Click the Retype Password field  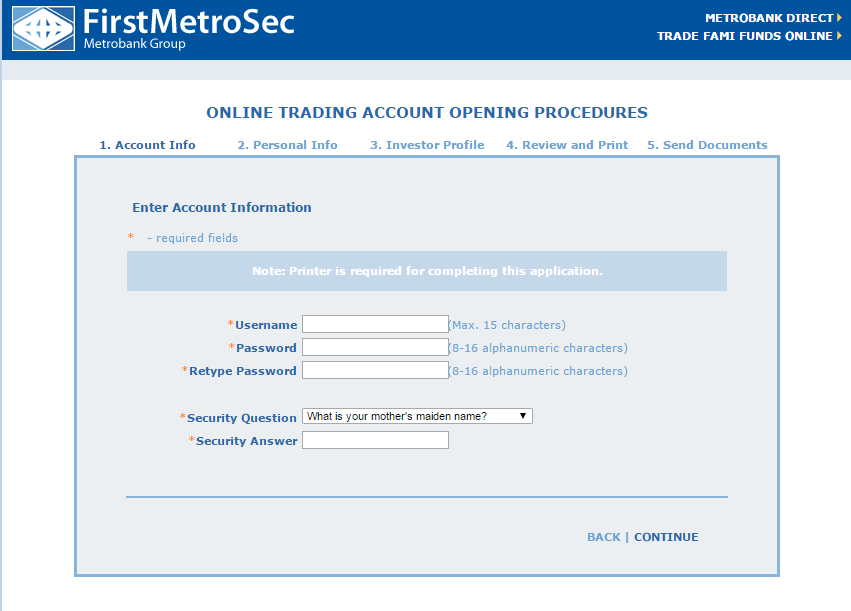(375, 370)
